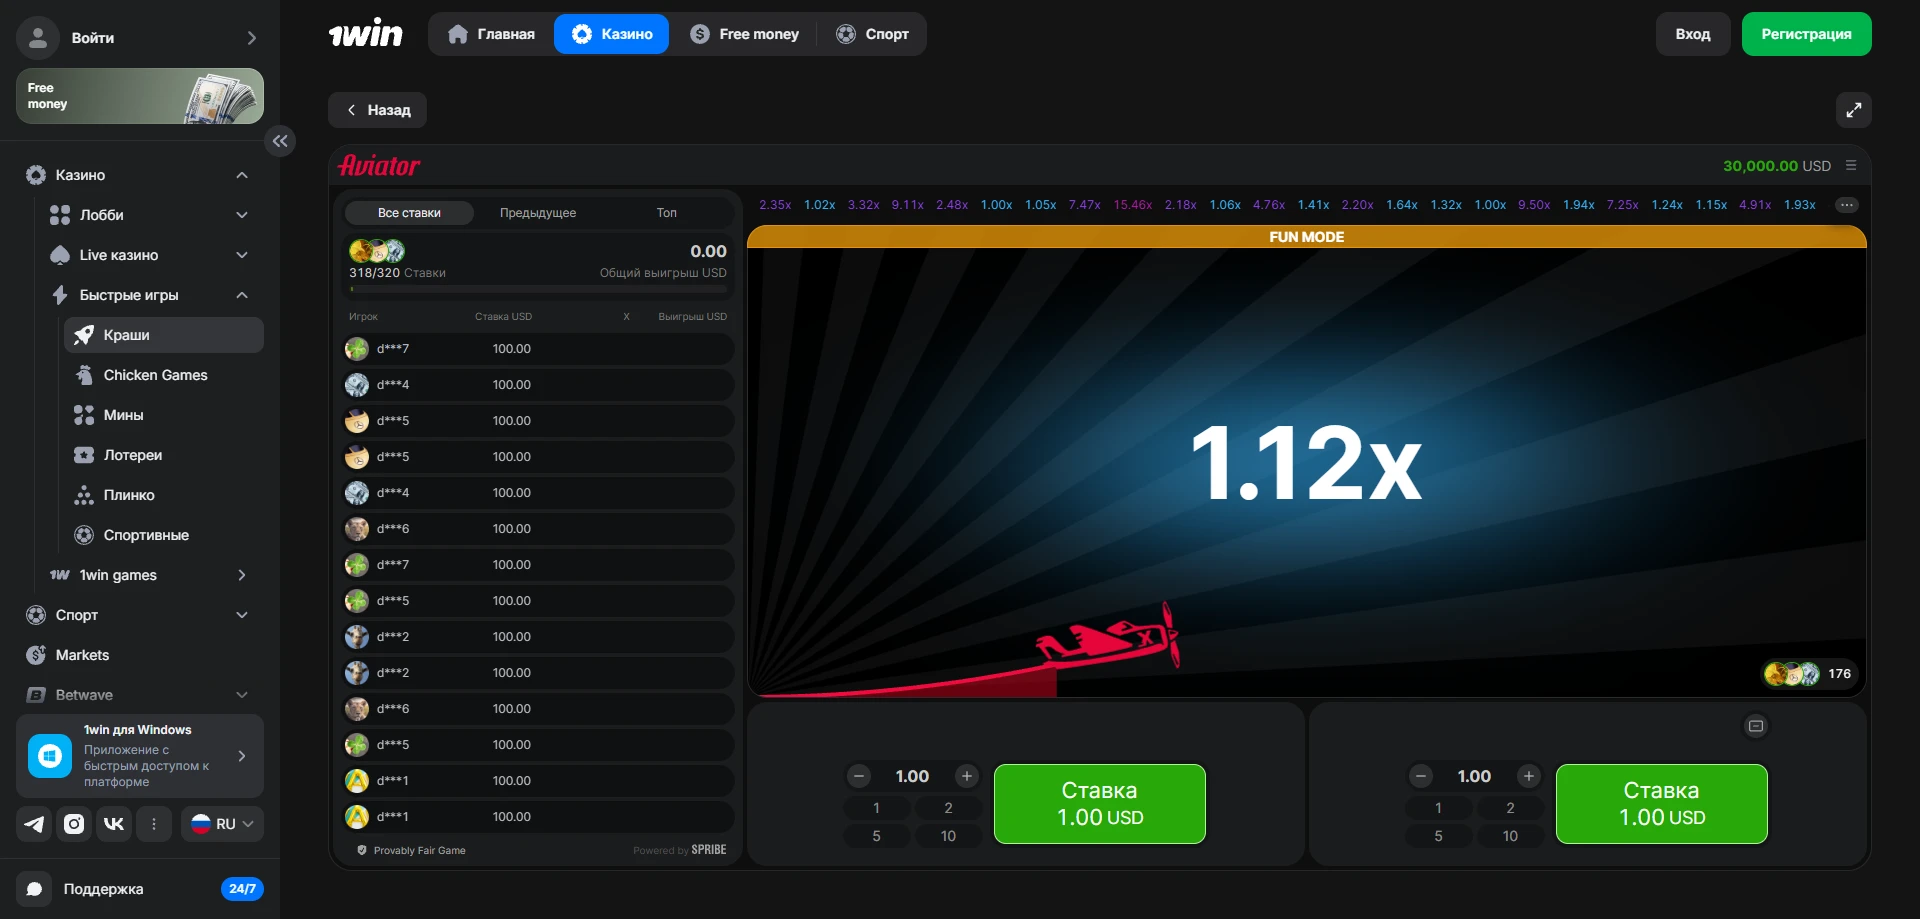Remove the second bet panel
Screen dimensions: 1920x919
pos(1756,726)
